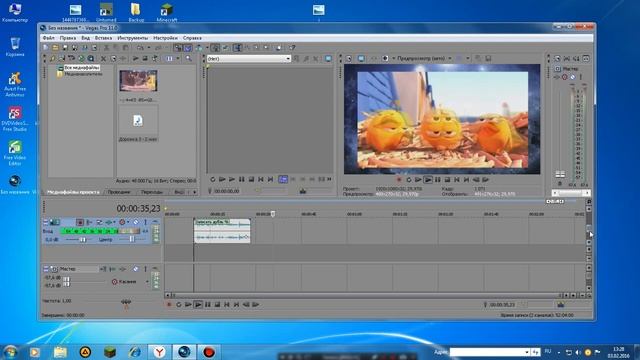Go to end in timeline transport bar

pyautogui.click(x=236, y=304)
